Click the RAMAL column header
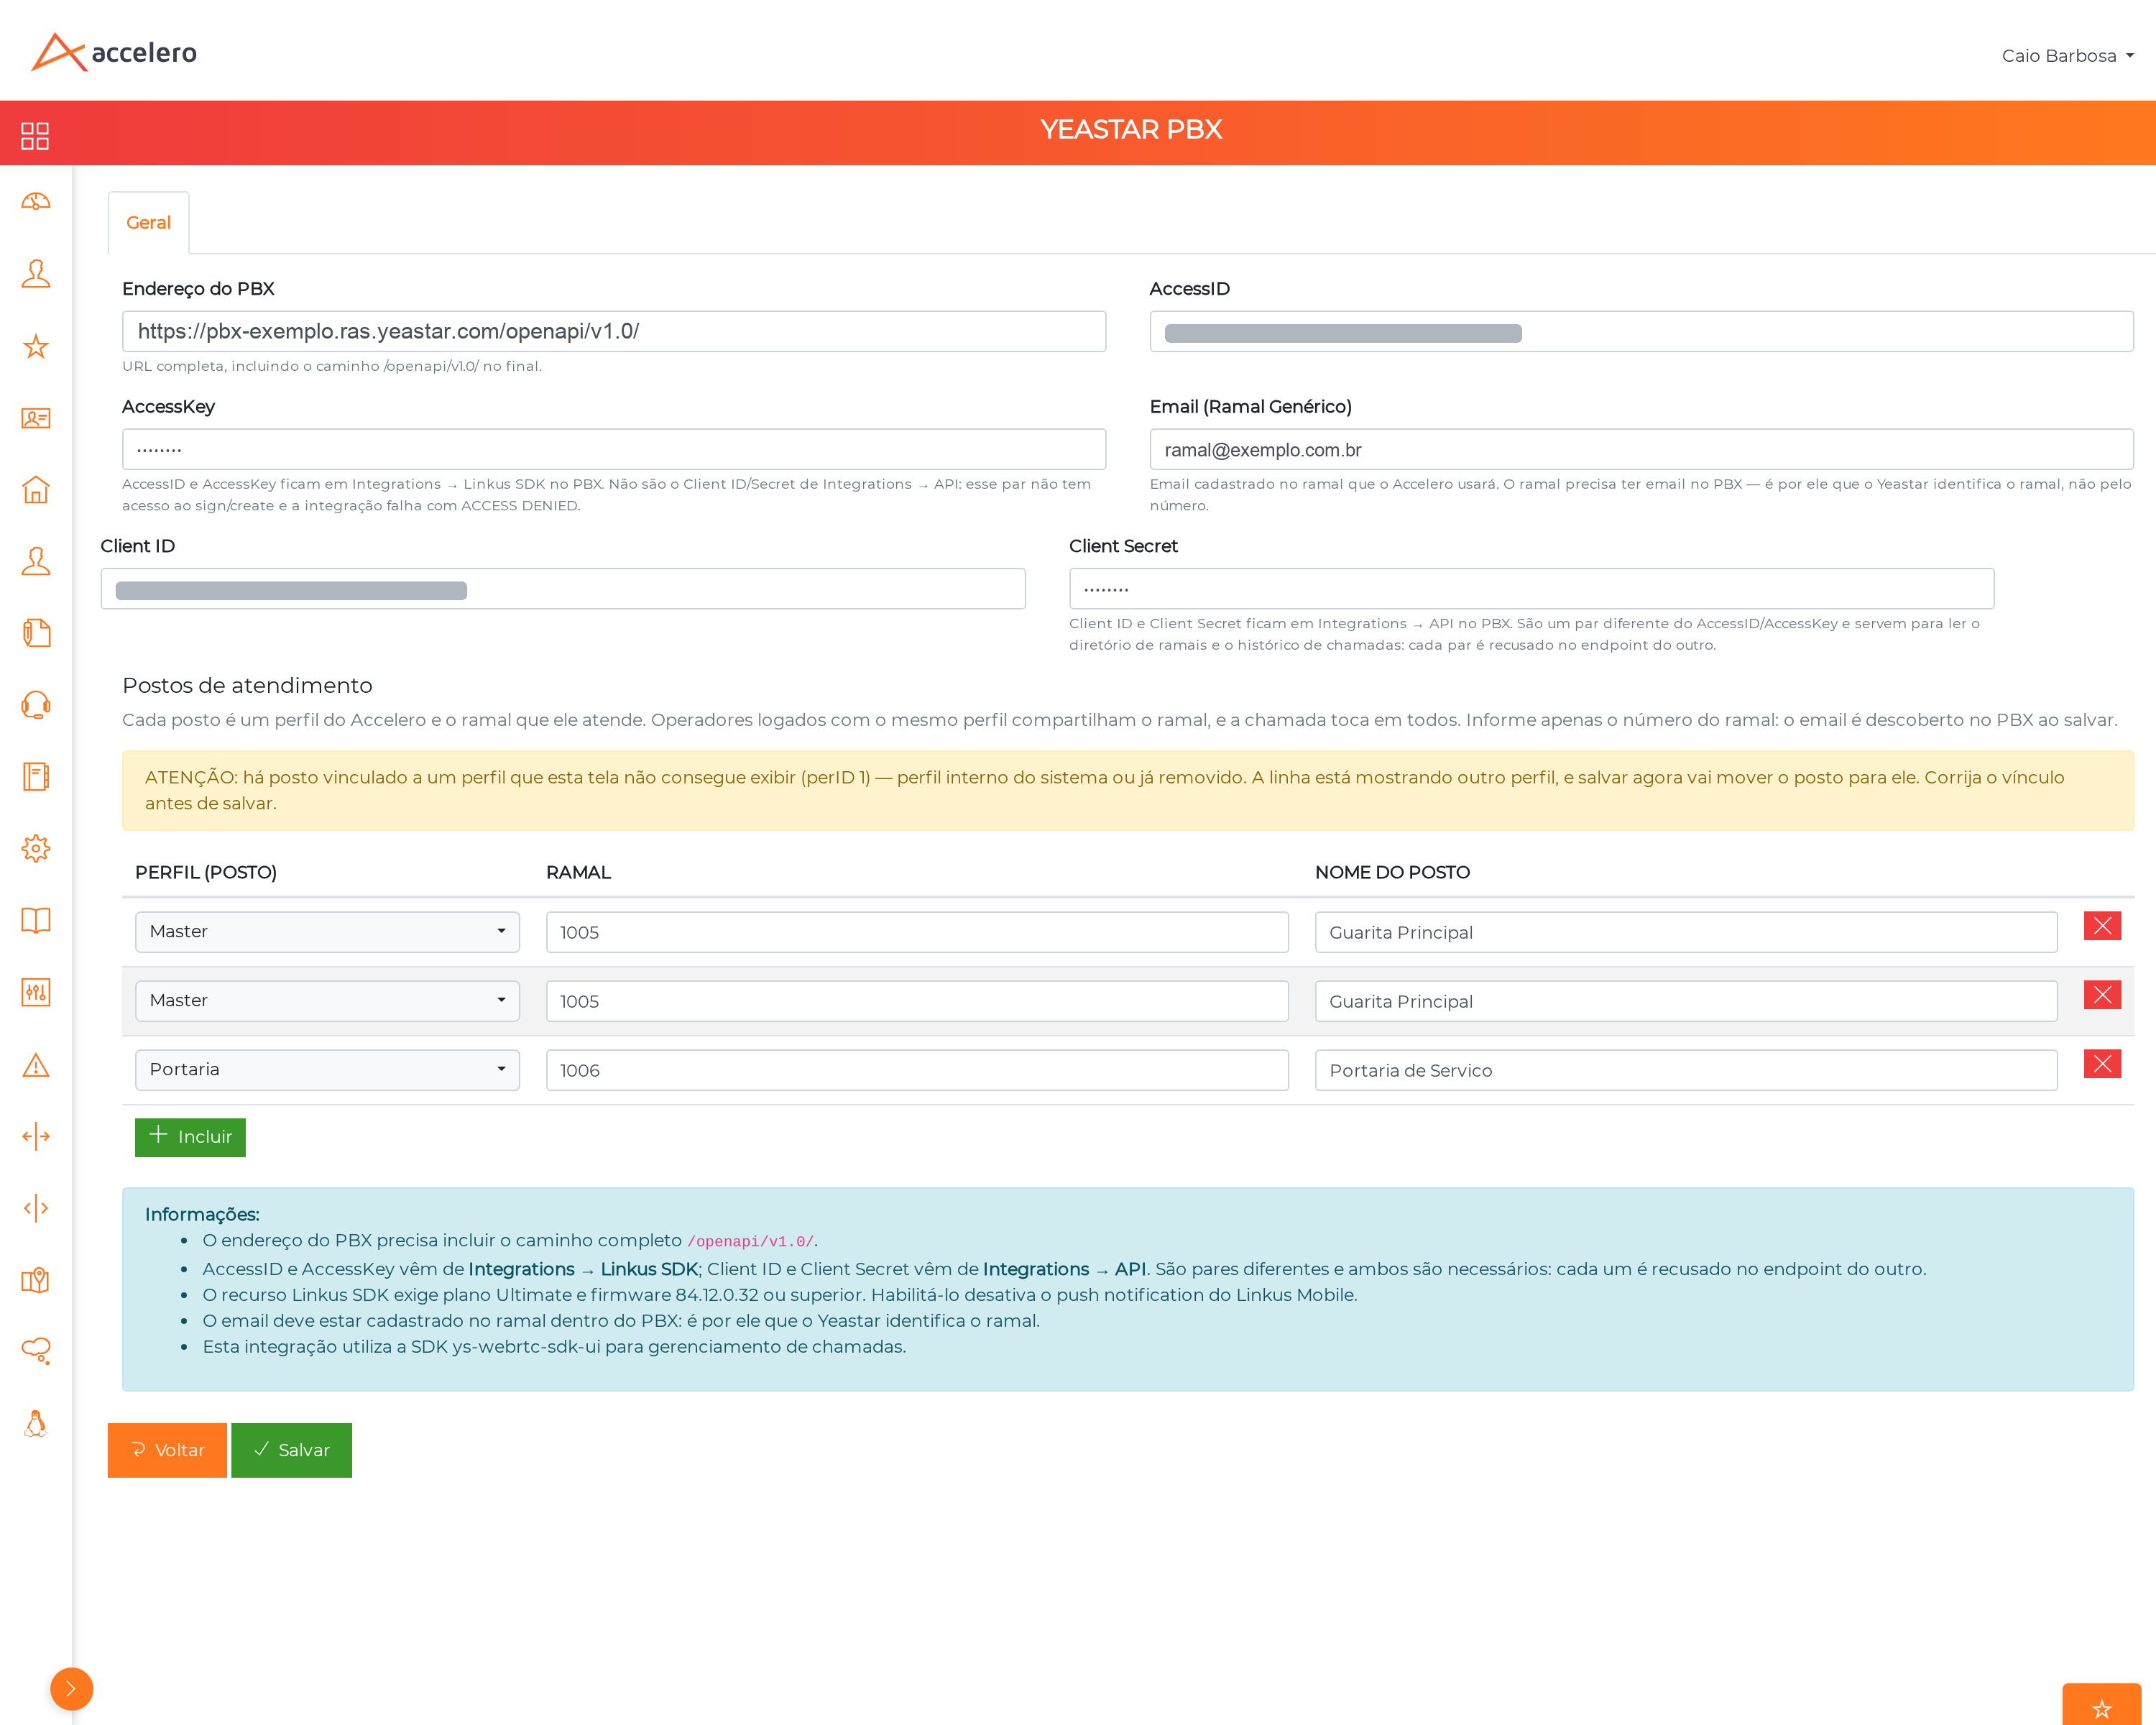The height and width of the screenshot is (1725, 2156). (578, 872)
